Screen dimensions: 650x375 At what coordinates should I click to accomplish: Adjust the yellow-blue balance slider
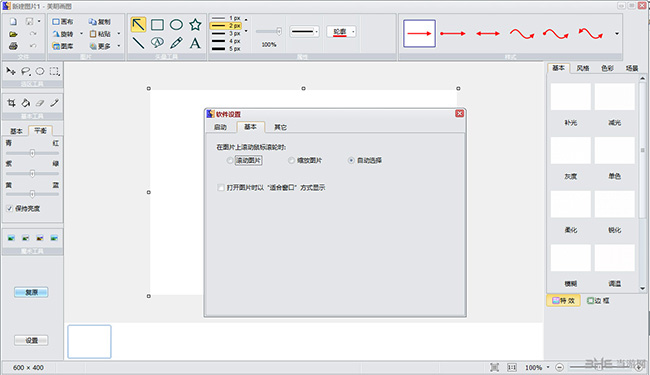32,194
